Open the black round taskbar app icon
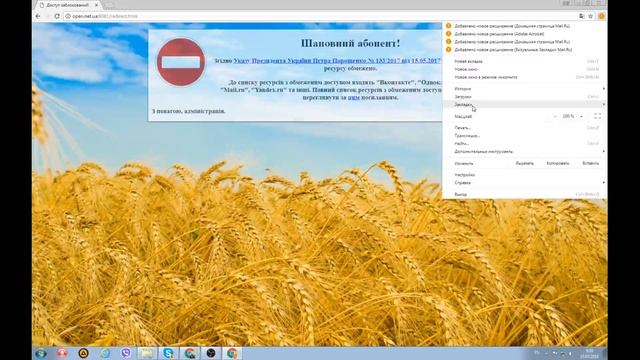The width and height of the screenshot is (640, 360). 211,353
